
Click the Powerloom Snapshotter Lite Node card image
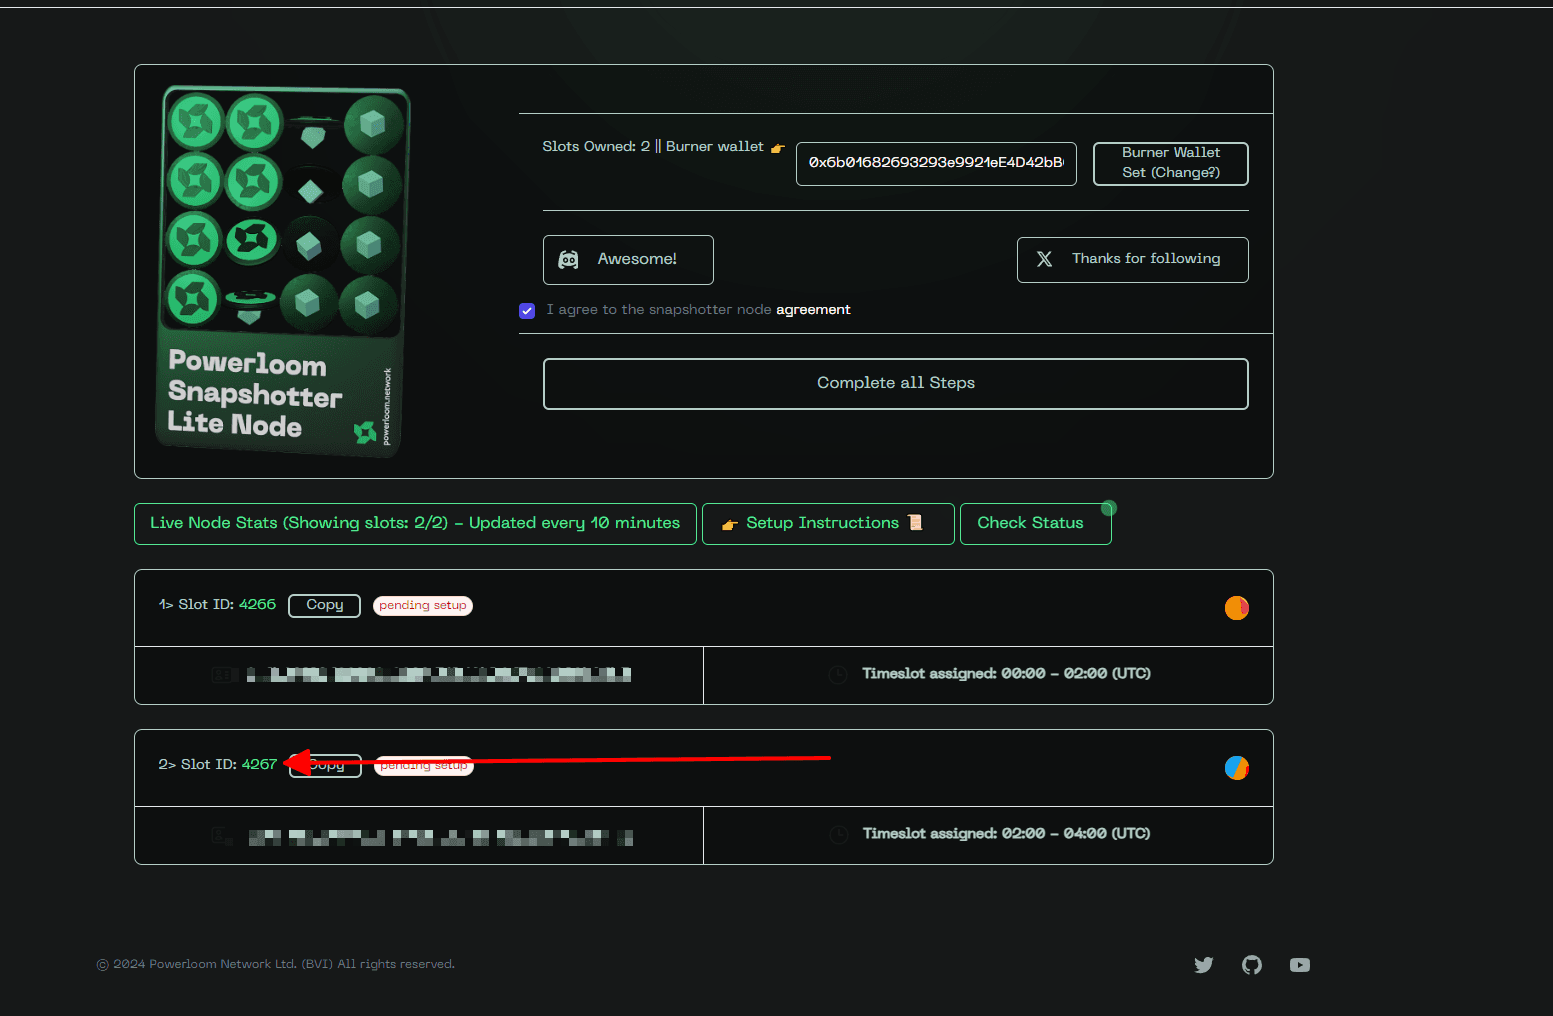click(x=283, y=271)
